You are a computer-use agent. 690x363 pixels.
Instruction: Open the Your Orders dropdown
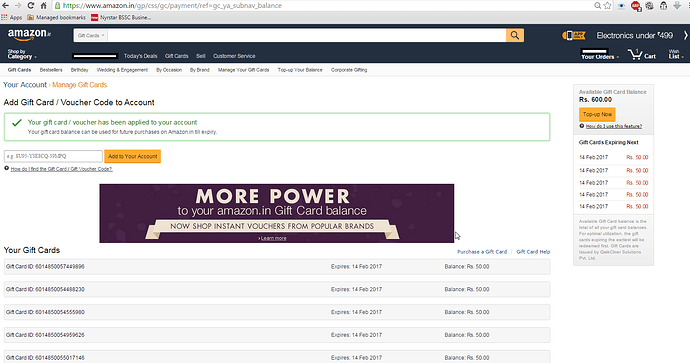pos(600,55)
